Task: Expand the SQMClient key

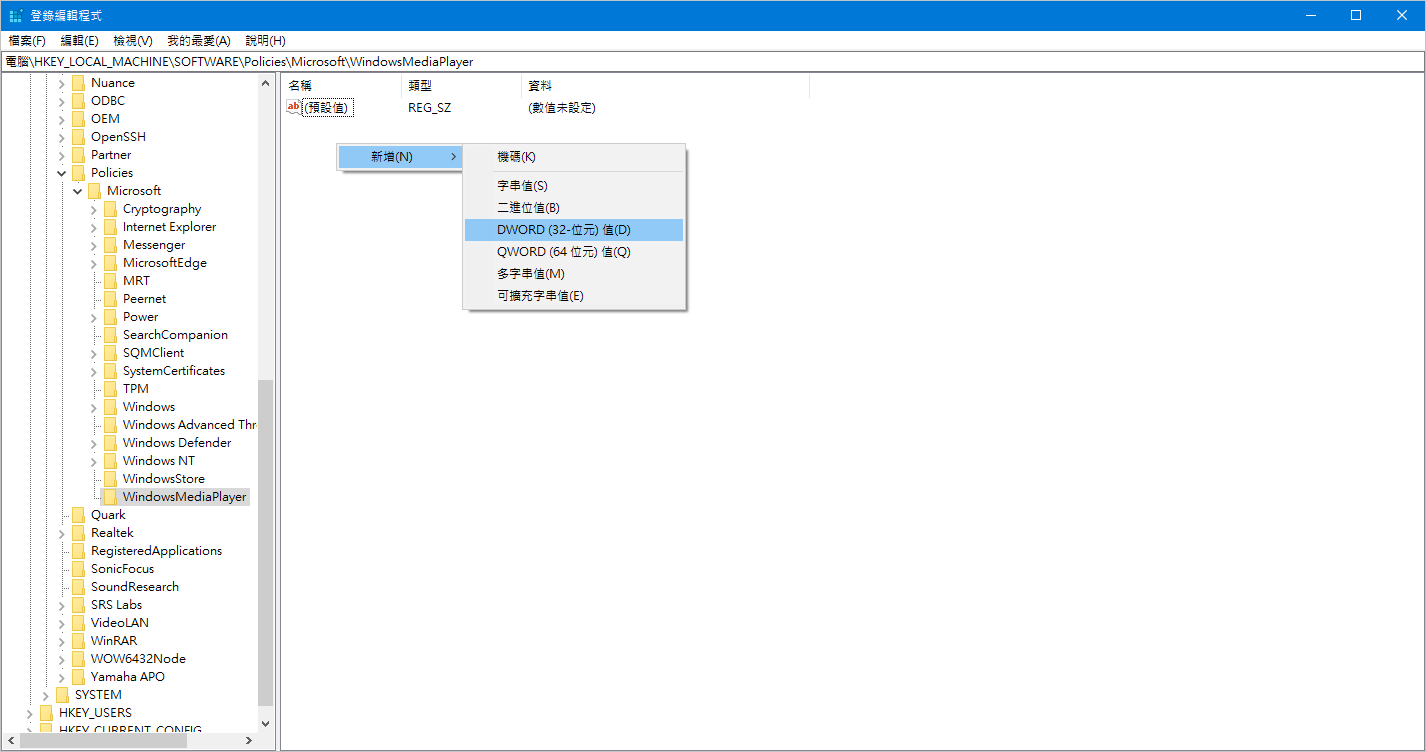Action: 94,353
